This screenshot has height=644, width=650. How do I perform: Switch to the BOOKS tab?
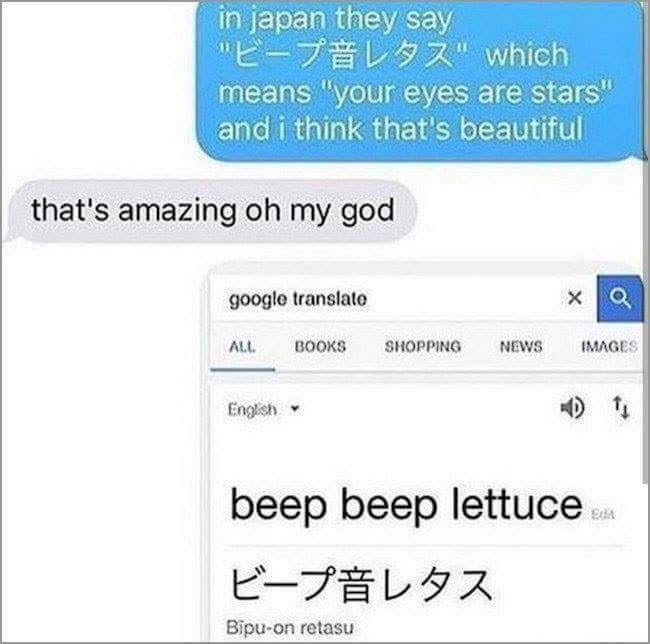320,346
